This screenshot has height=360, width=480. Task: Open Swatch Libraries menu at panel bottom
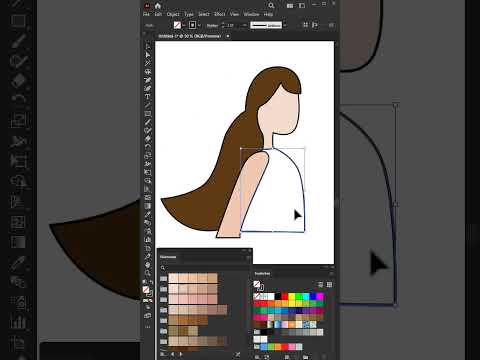click(163, 354)
